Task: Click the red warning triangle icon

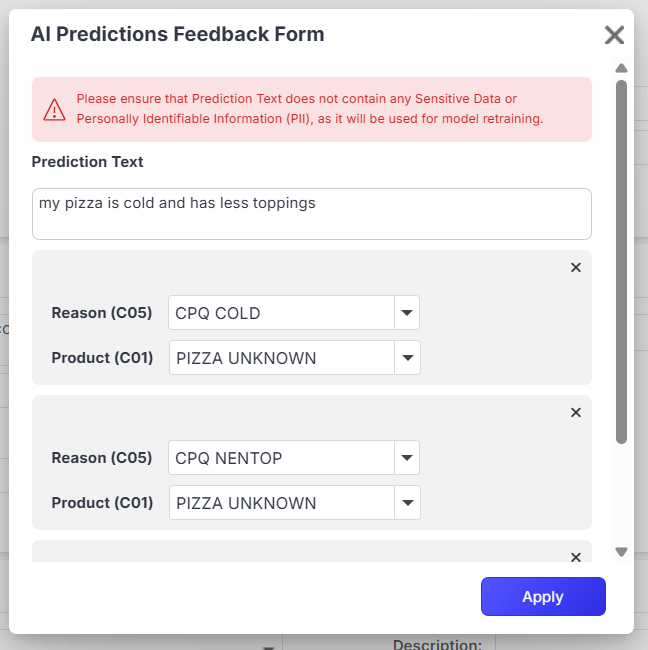Action: (x=55, y=110)
